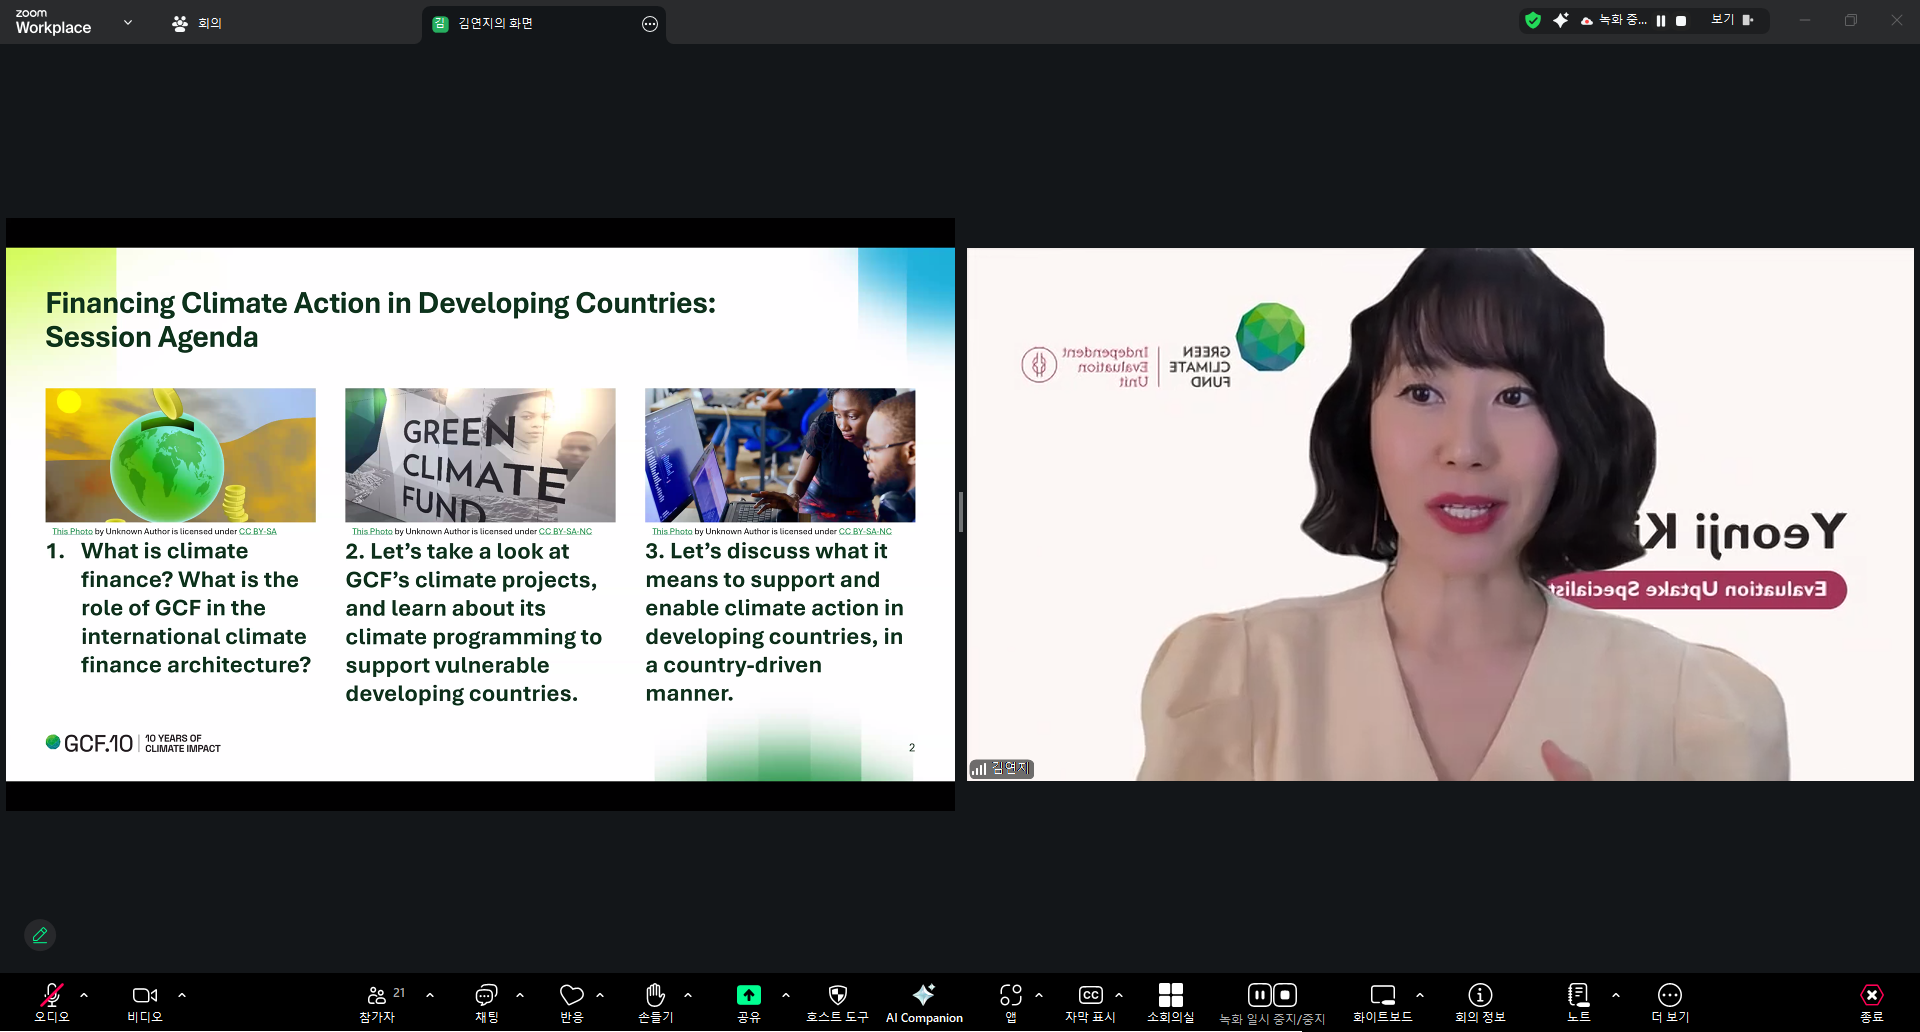Open the 보기 (View) layout button
The image size is (1920, 1032).
click(1732, 20)
